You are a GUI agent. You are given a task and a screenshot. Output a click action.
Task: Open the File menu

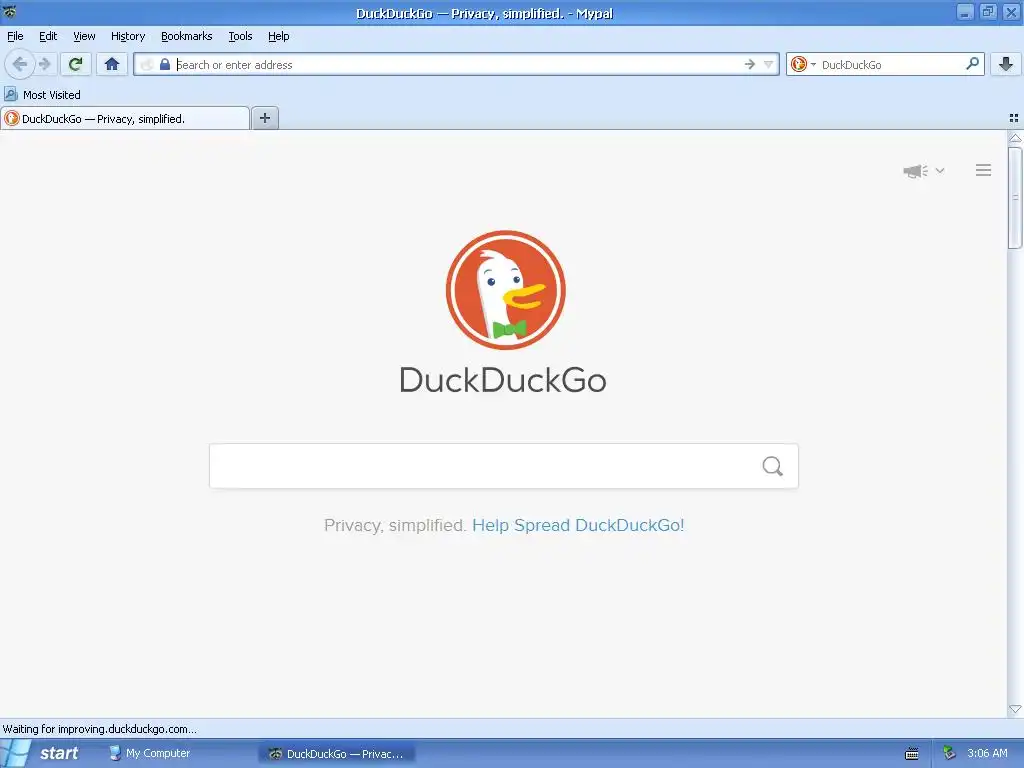(15, 36)
